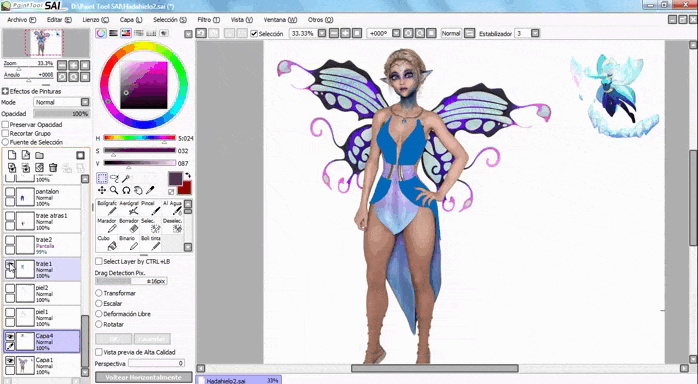Image resolution: width=698 pixels, height=384 pixels.
Task: Hide the Capa4 layer eye icon
Action: [10, 337]
